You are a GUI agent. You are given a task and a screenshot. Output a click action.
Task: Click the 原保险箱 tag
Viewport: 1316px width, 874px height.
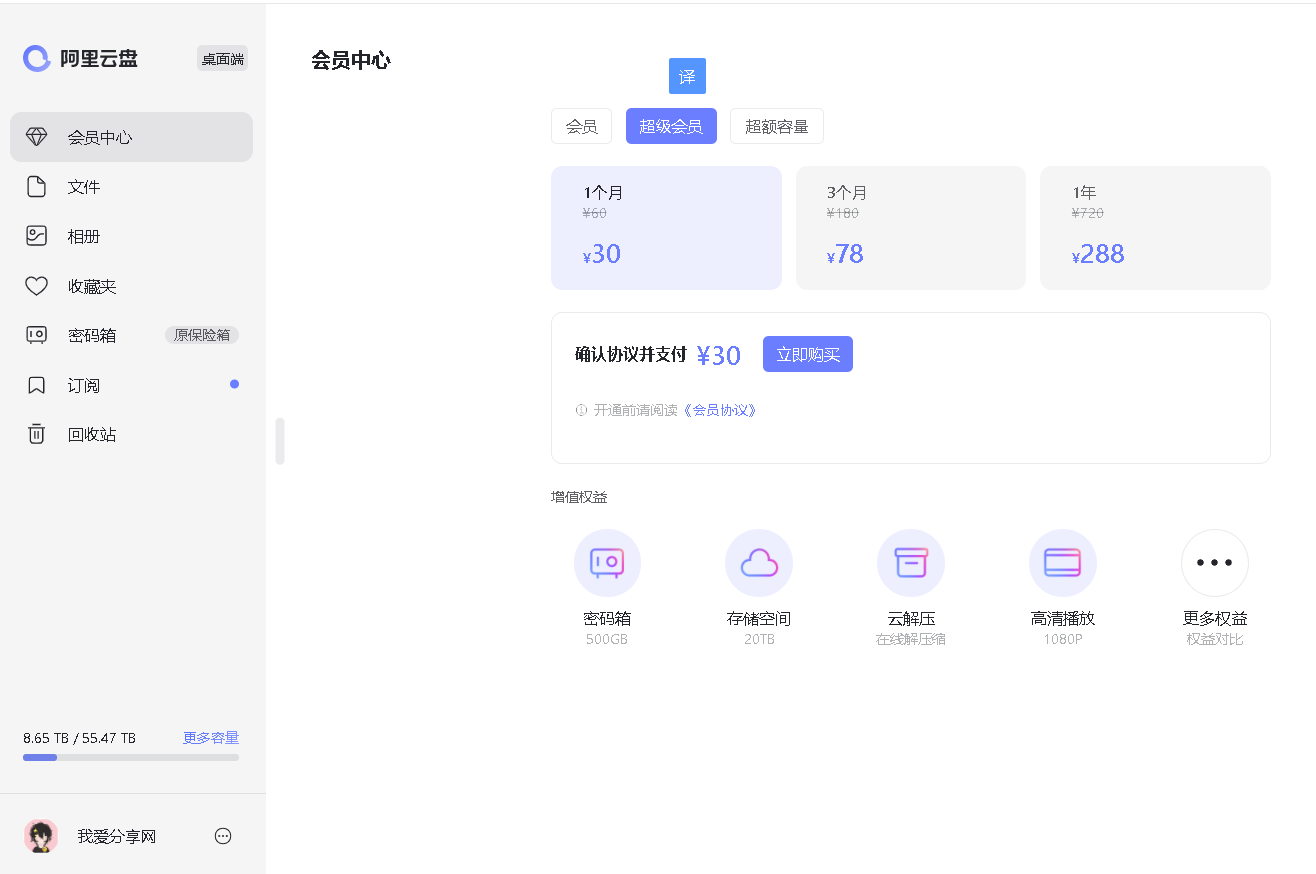coord(202,335)
